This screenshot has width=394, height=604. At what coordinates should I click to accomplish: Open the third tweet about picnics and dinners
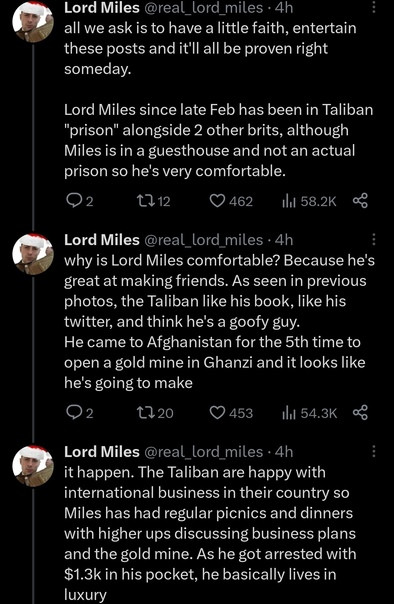210,533
